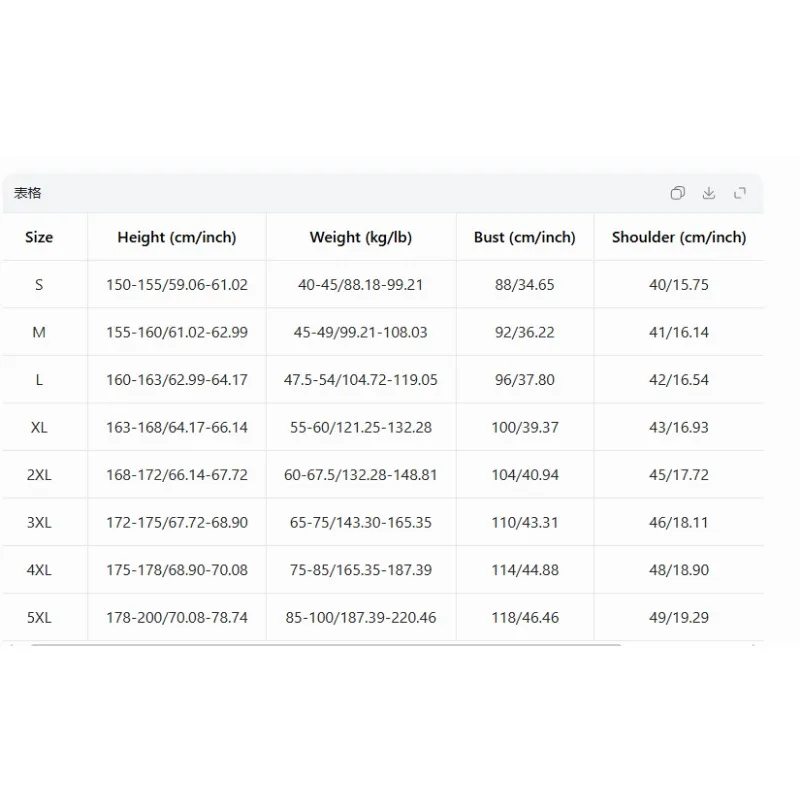Expand the table with the fullscreen icon

(740, 193)
